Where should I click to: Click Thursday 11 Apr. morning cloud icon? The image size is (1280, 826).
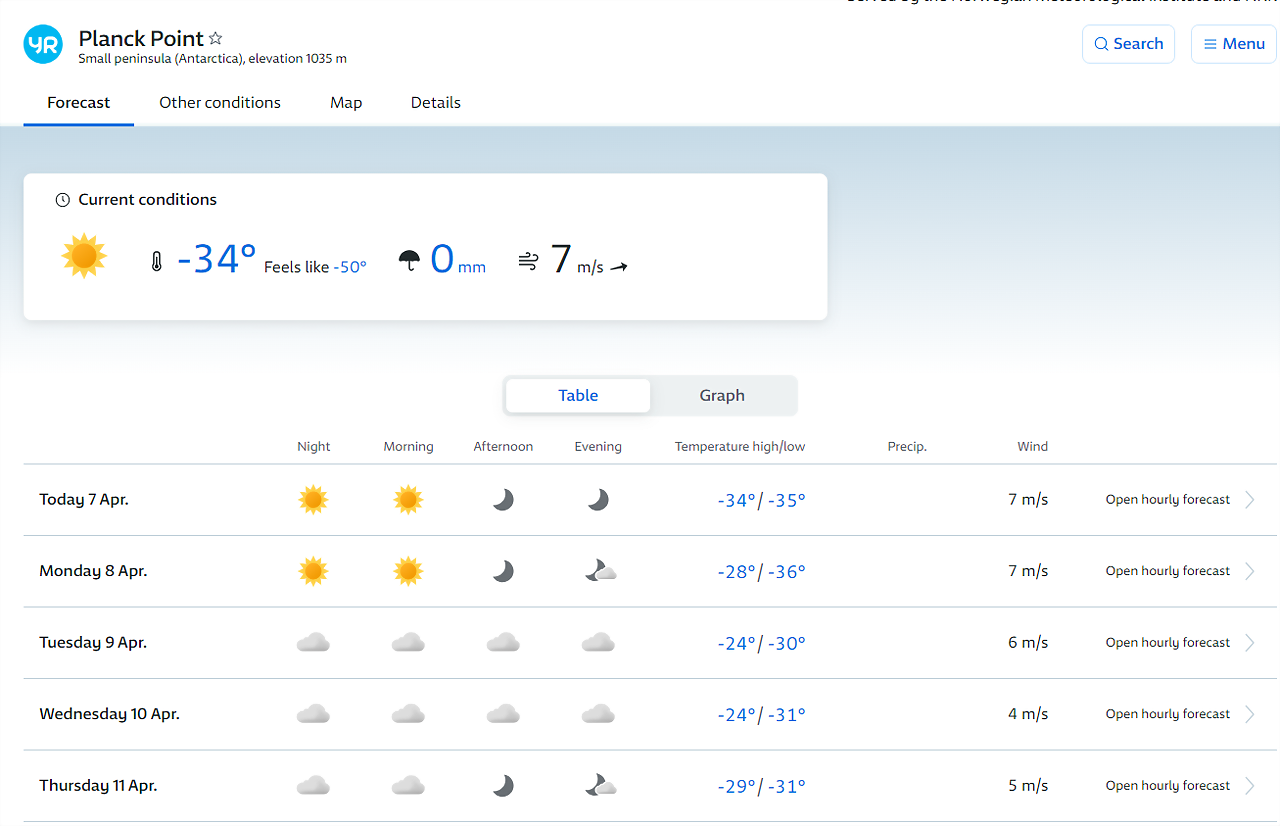pos(408,785)
